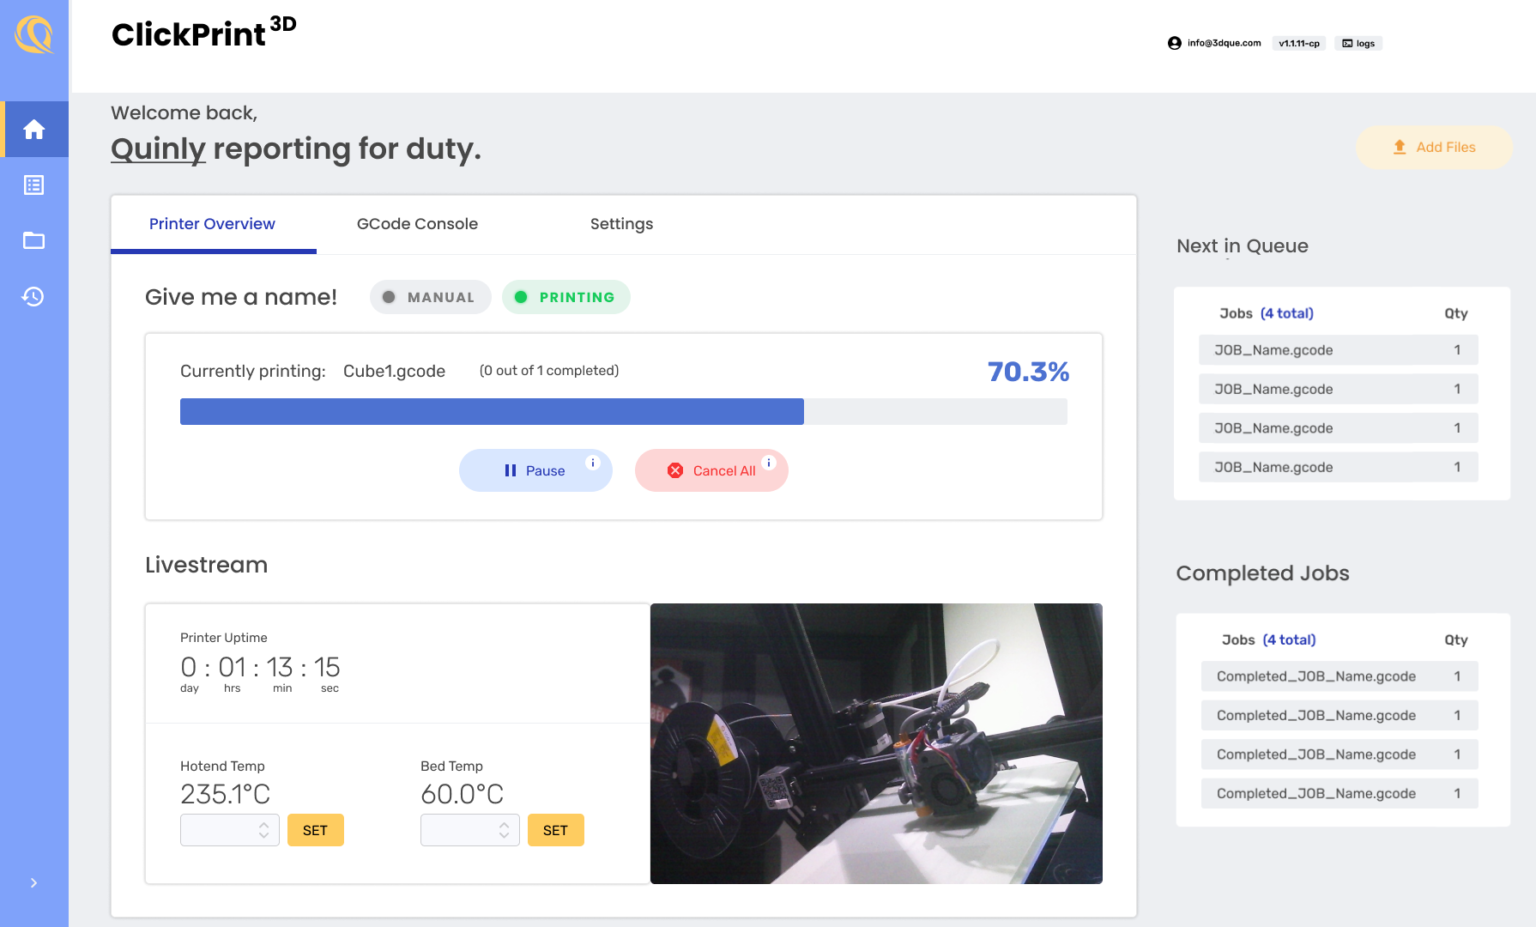This screenshot has width=1536, height=927.
Task: Rename the printer via Give me a name
Action: click(x=240, y=297)
